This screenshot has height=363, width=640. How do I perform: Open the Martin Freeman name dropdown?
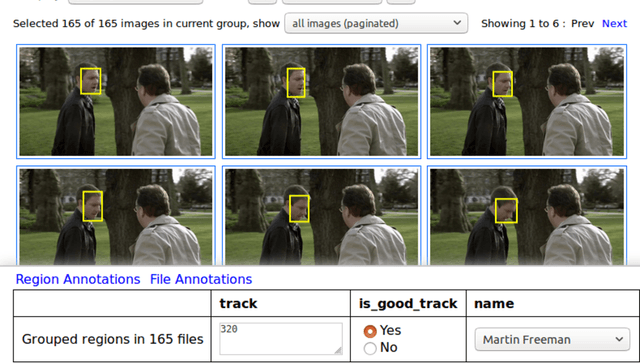click(552, 339)
